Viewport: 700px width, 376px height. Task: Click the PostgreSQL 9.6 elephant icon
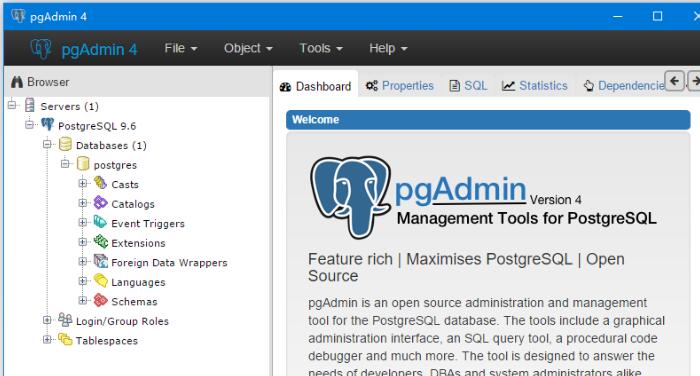click(47, 125)
